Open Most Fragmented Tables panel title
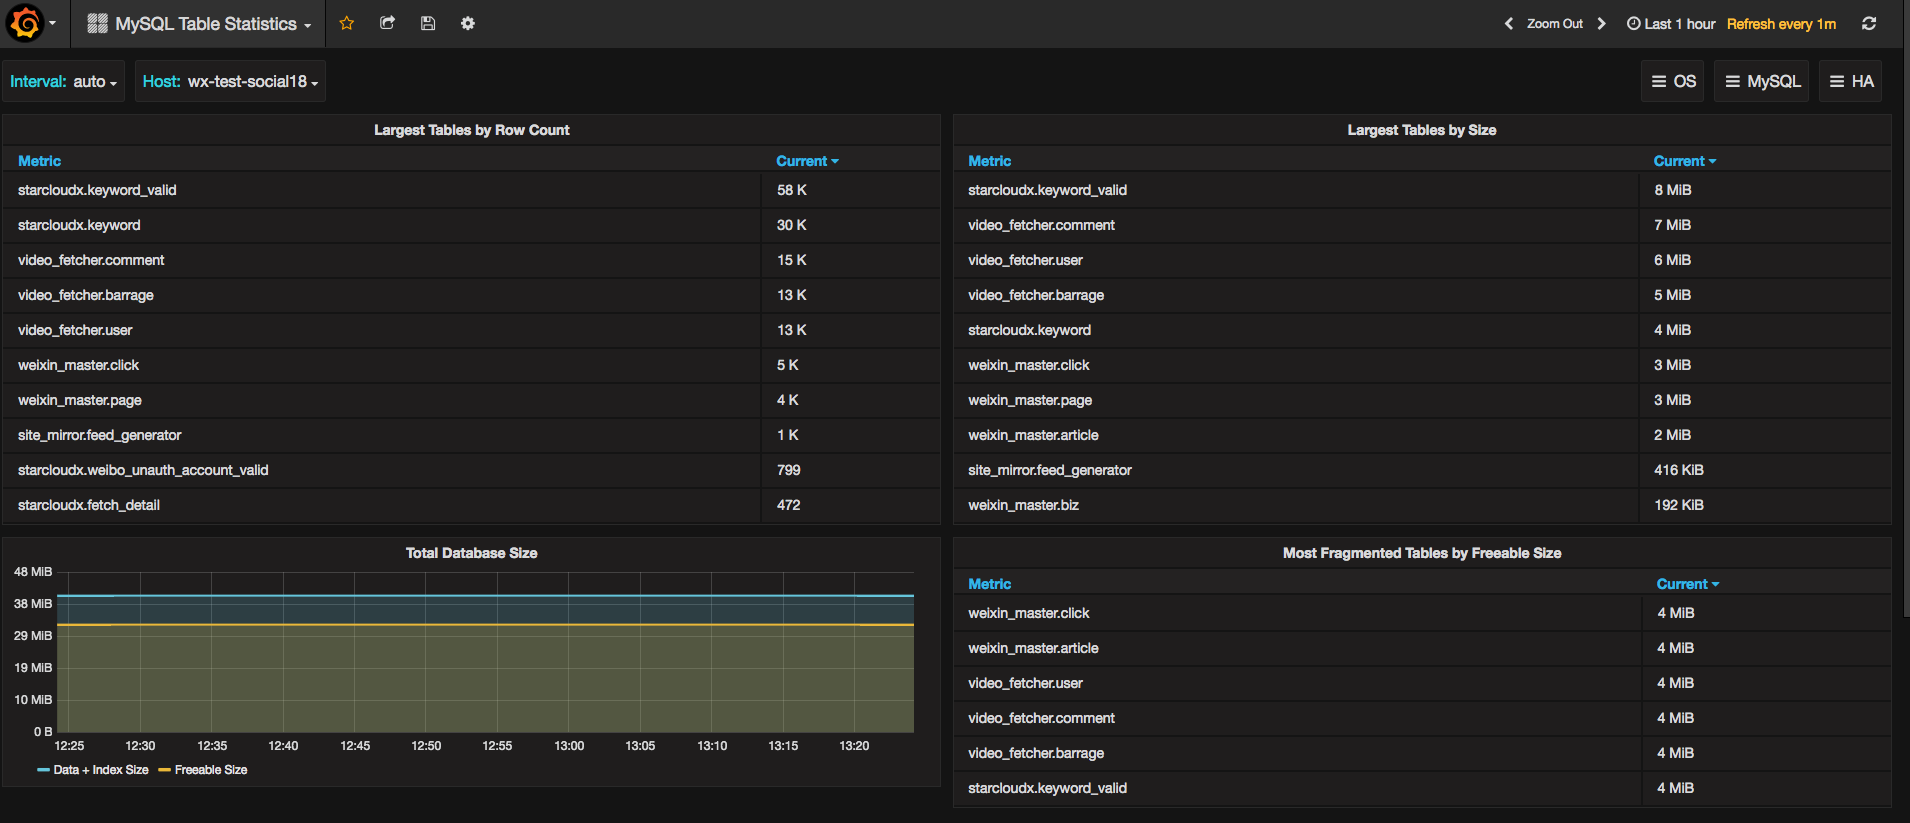 (x=1422, y=553)
